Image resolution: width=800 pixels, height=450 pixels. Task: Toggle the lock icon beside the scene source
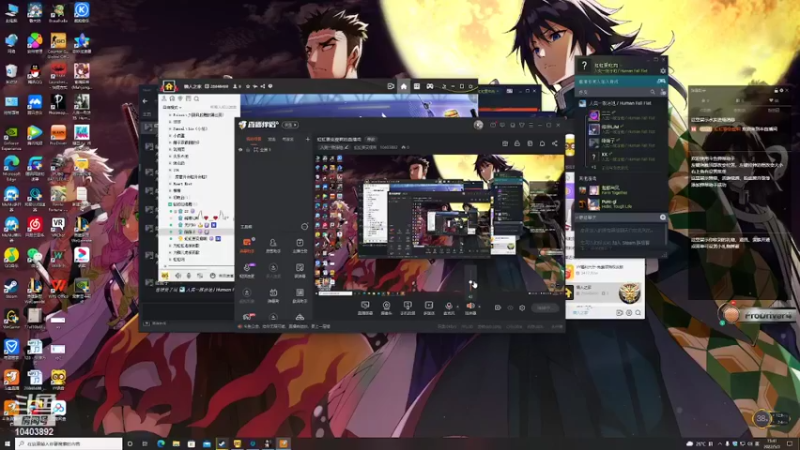click(248, 149)
